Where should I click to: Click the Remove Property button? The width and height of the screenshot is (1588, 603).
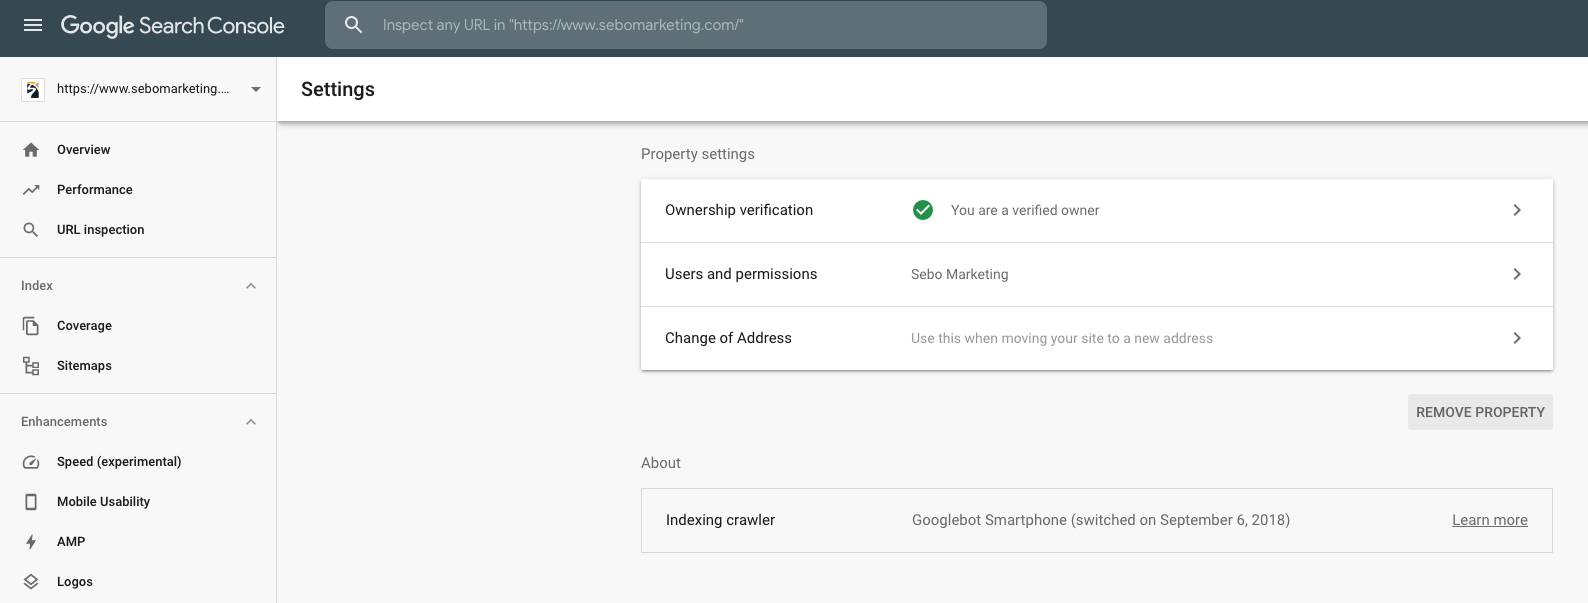(1479, 412)
